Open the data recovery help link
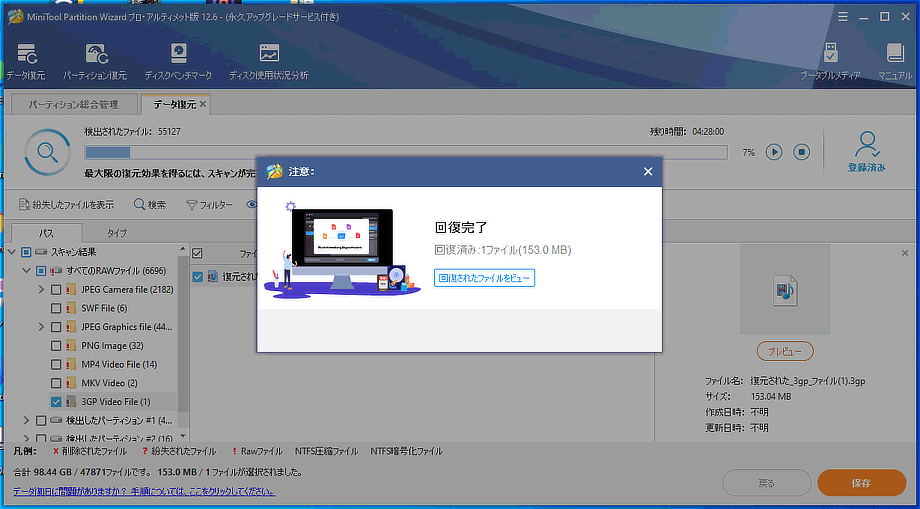The height and width of the screenshot is (509, 920). click(144, 491)
